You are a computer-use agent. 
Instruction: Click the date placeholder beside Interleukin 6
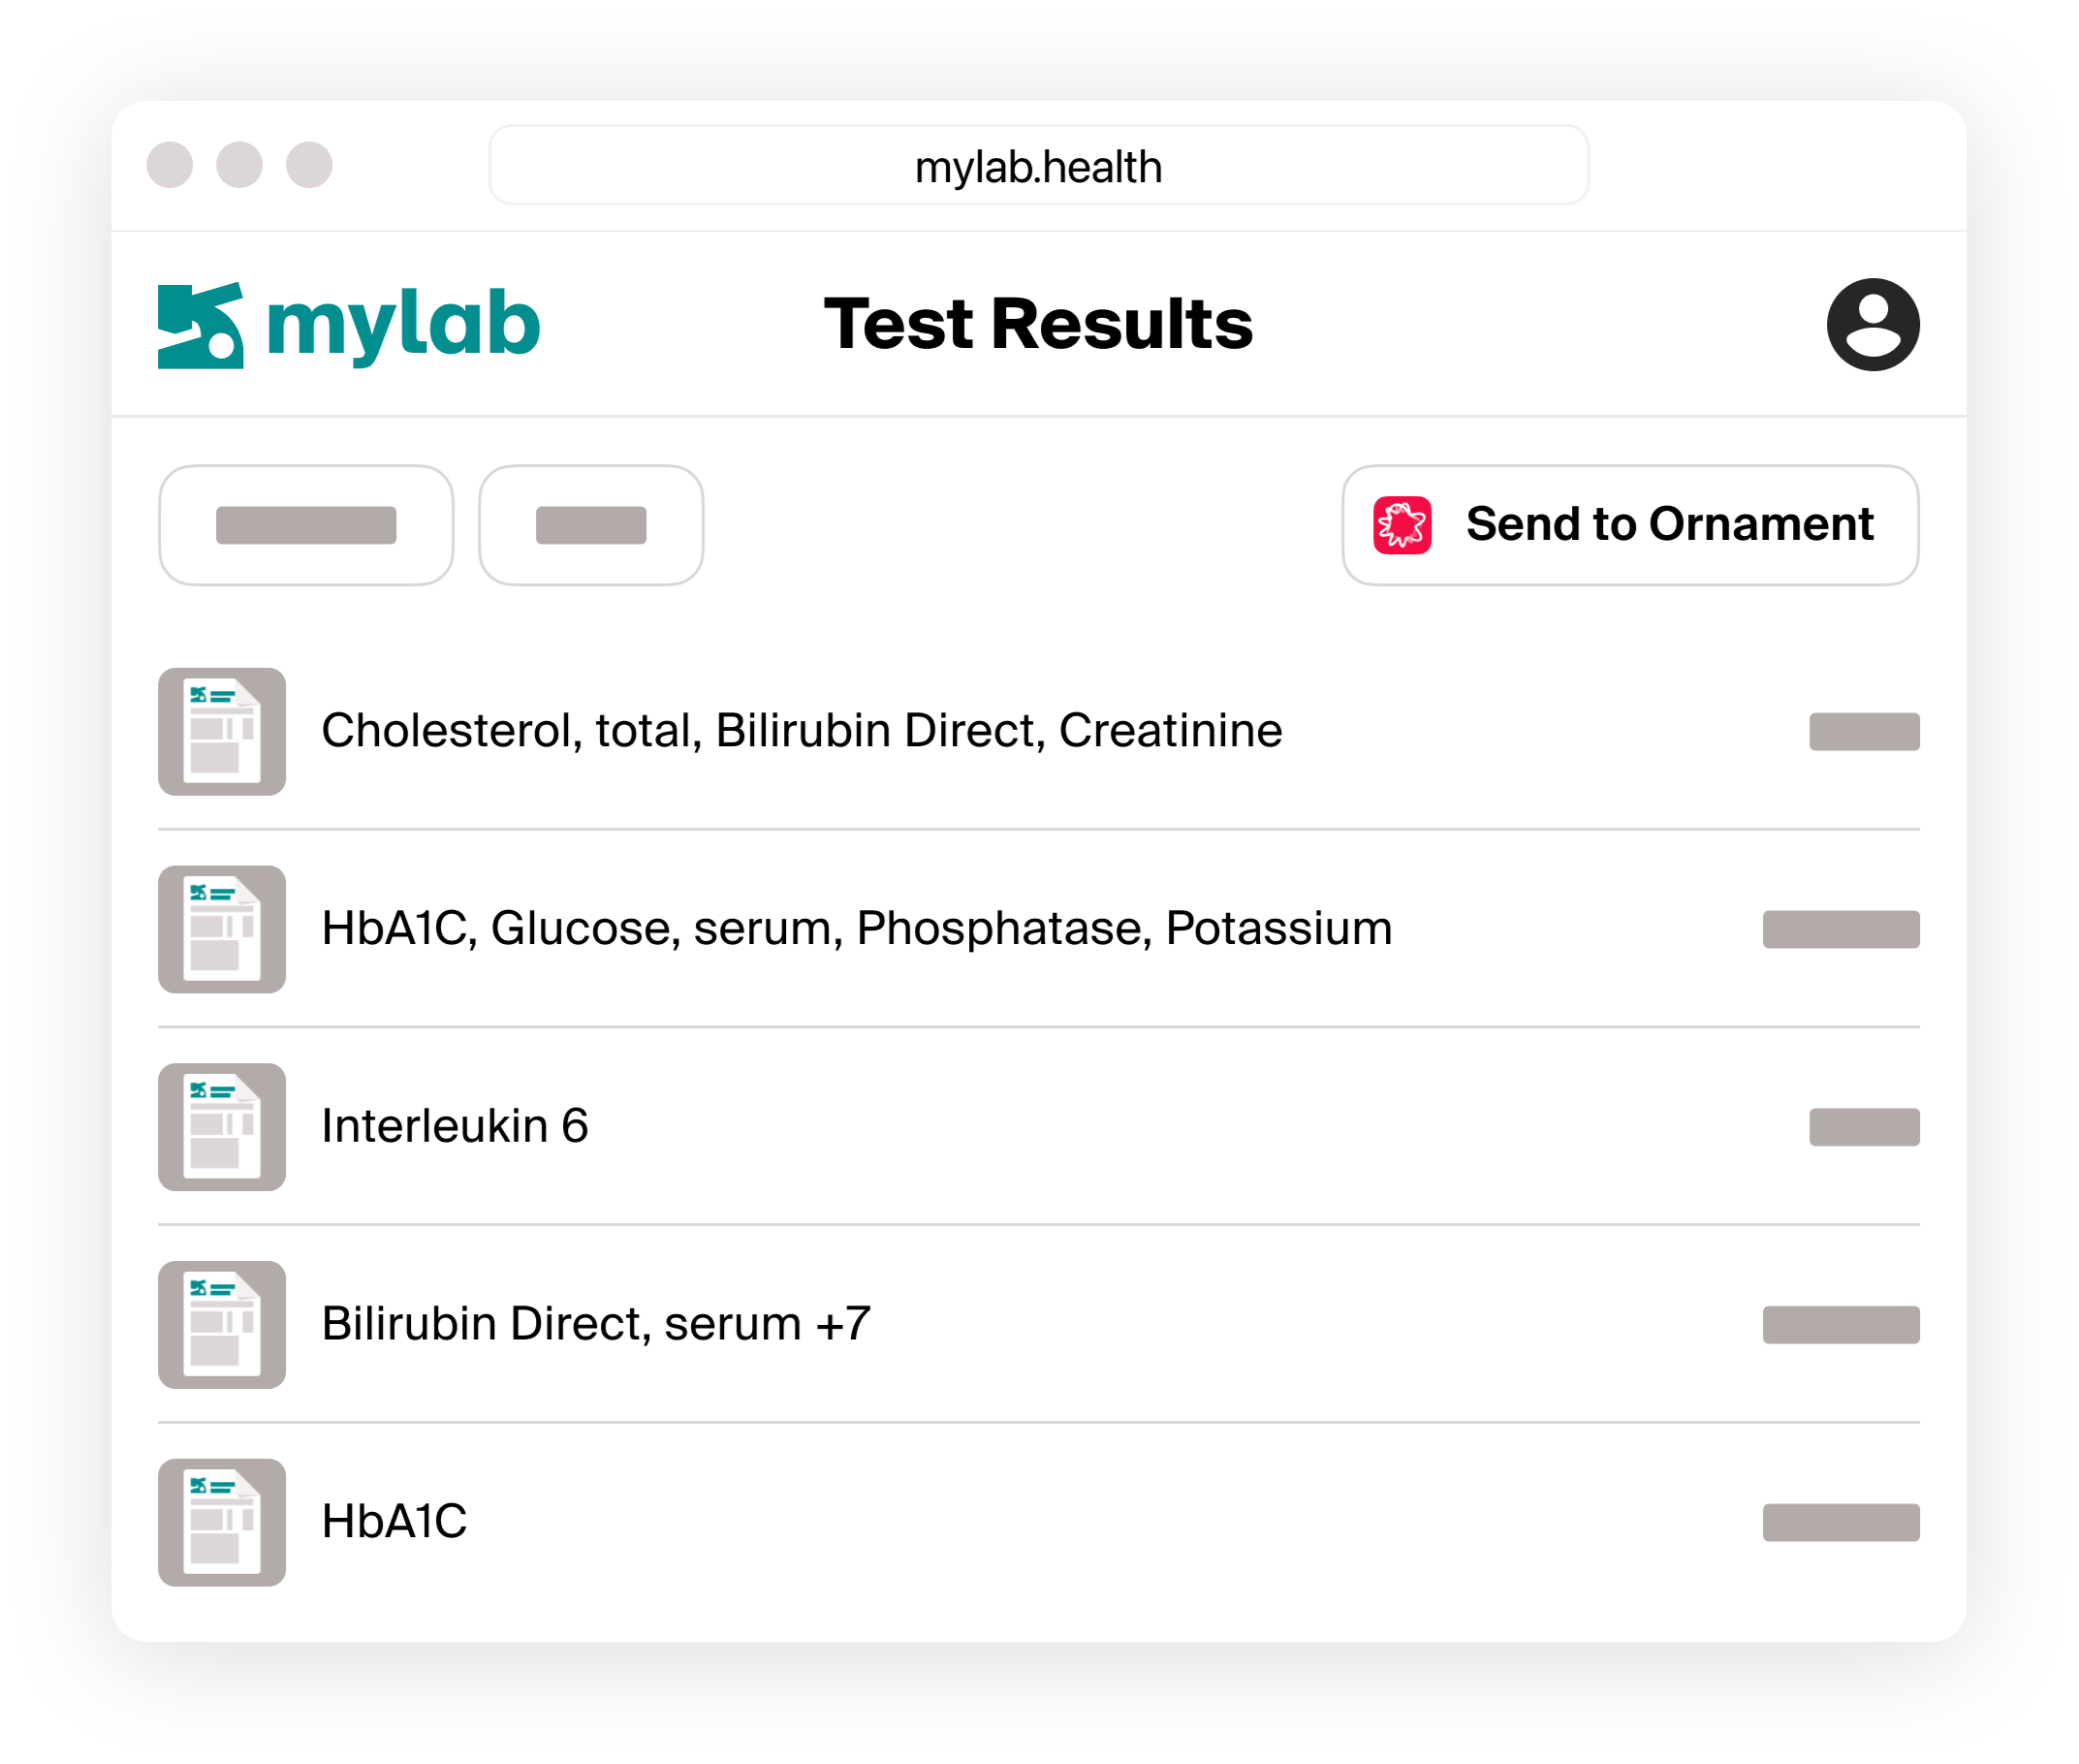coord(1864,1127)
